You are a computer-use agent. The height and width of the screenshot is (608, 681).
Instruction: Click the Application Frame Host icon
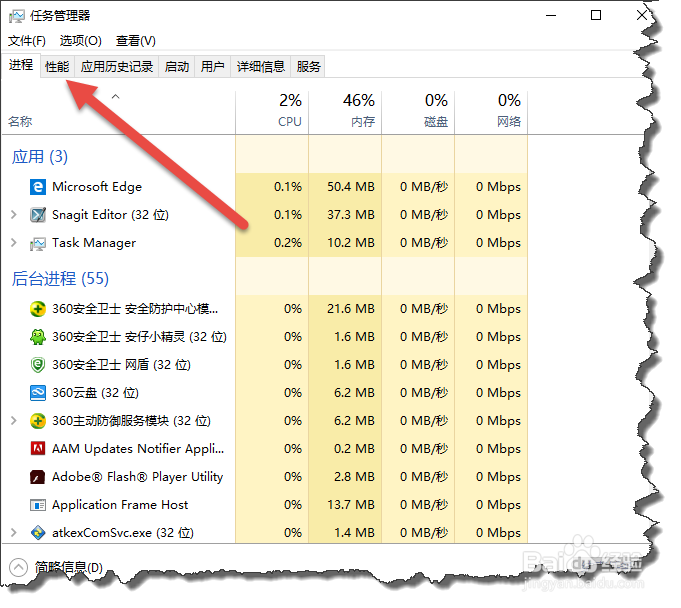click(38, 505)
